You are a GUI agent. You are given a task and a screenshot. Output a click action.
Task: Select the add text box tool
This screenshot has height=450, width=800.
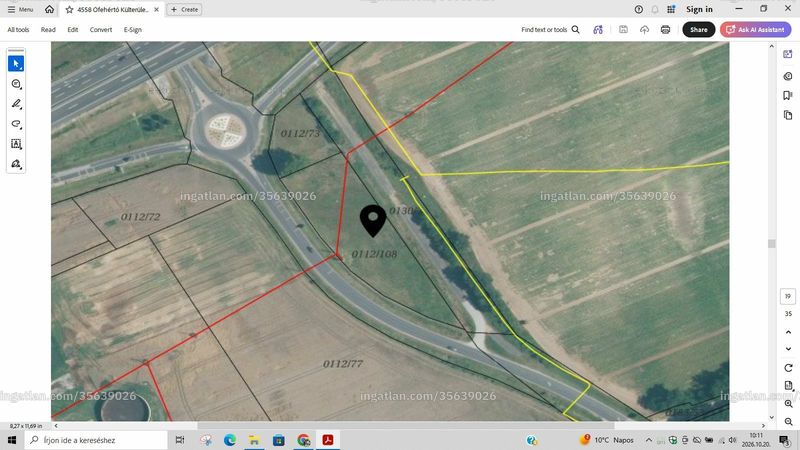[x=16, y=144]
